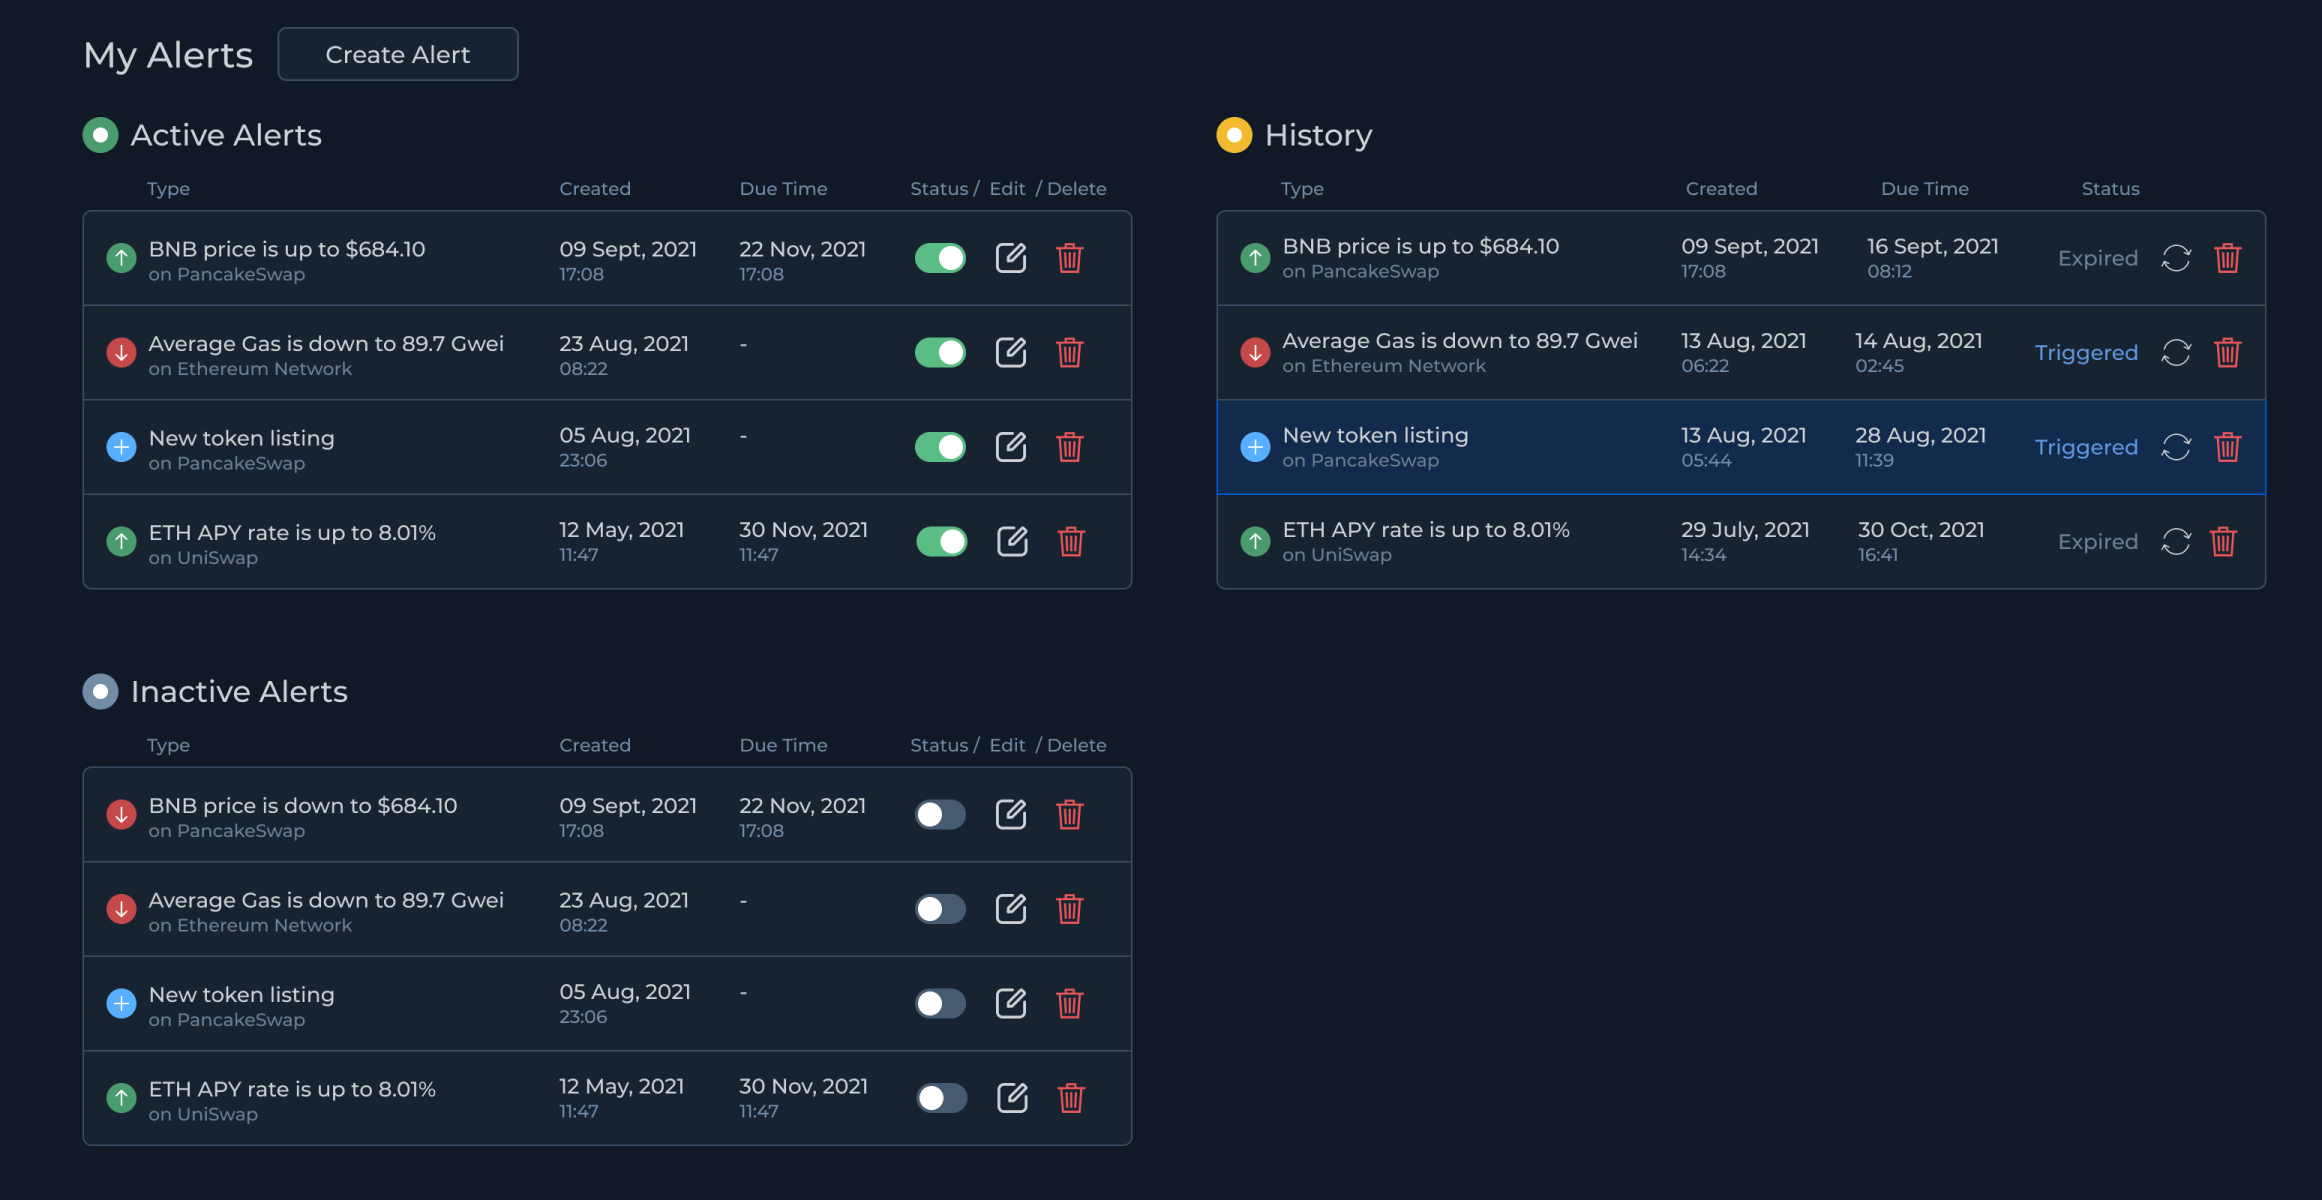Turn on the inactive Average Gas alert toggle
This screenshot has width=2322, height=1200.
point(940,909)
